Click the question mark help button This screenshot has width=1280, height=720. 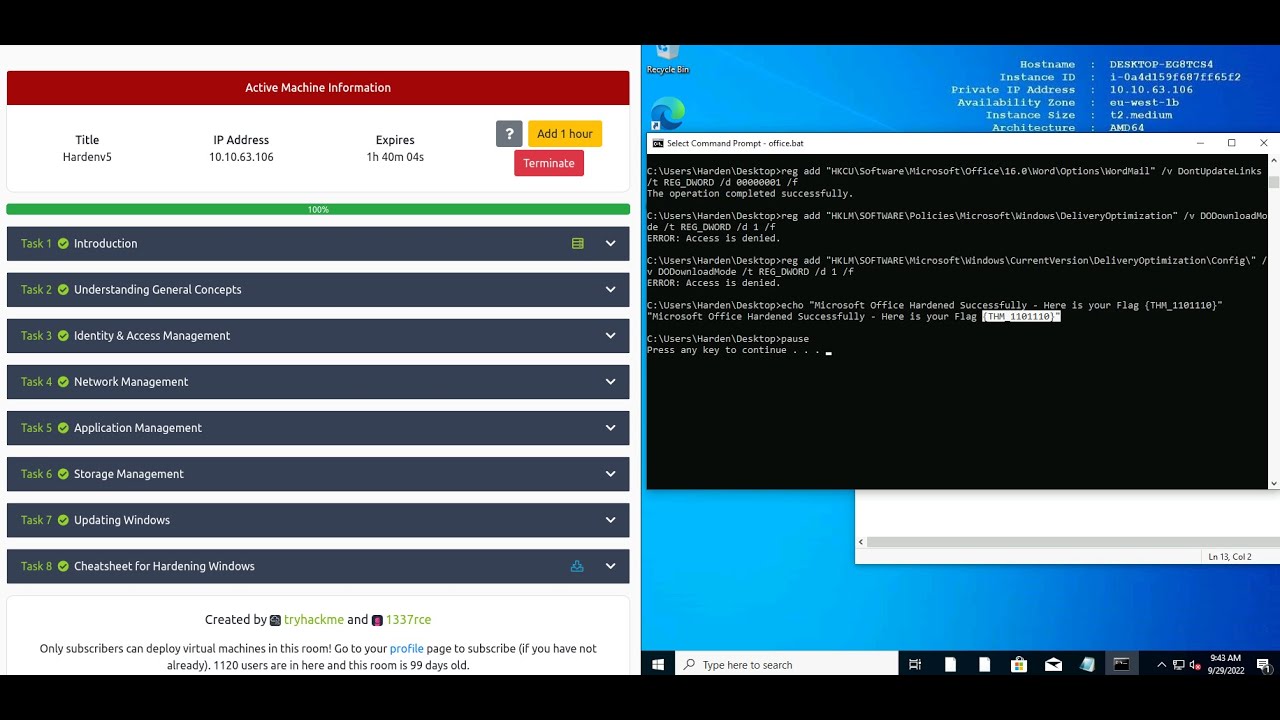(x=509, y=133)
